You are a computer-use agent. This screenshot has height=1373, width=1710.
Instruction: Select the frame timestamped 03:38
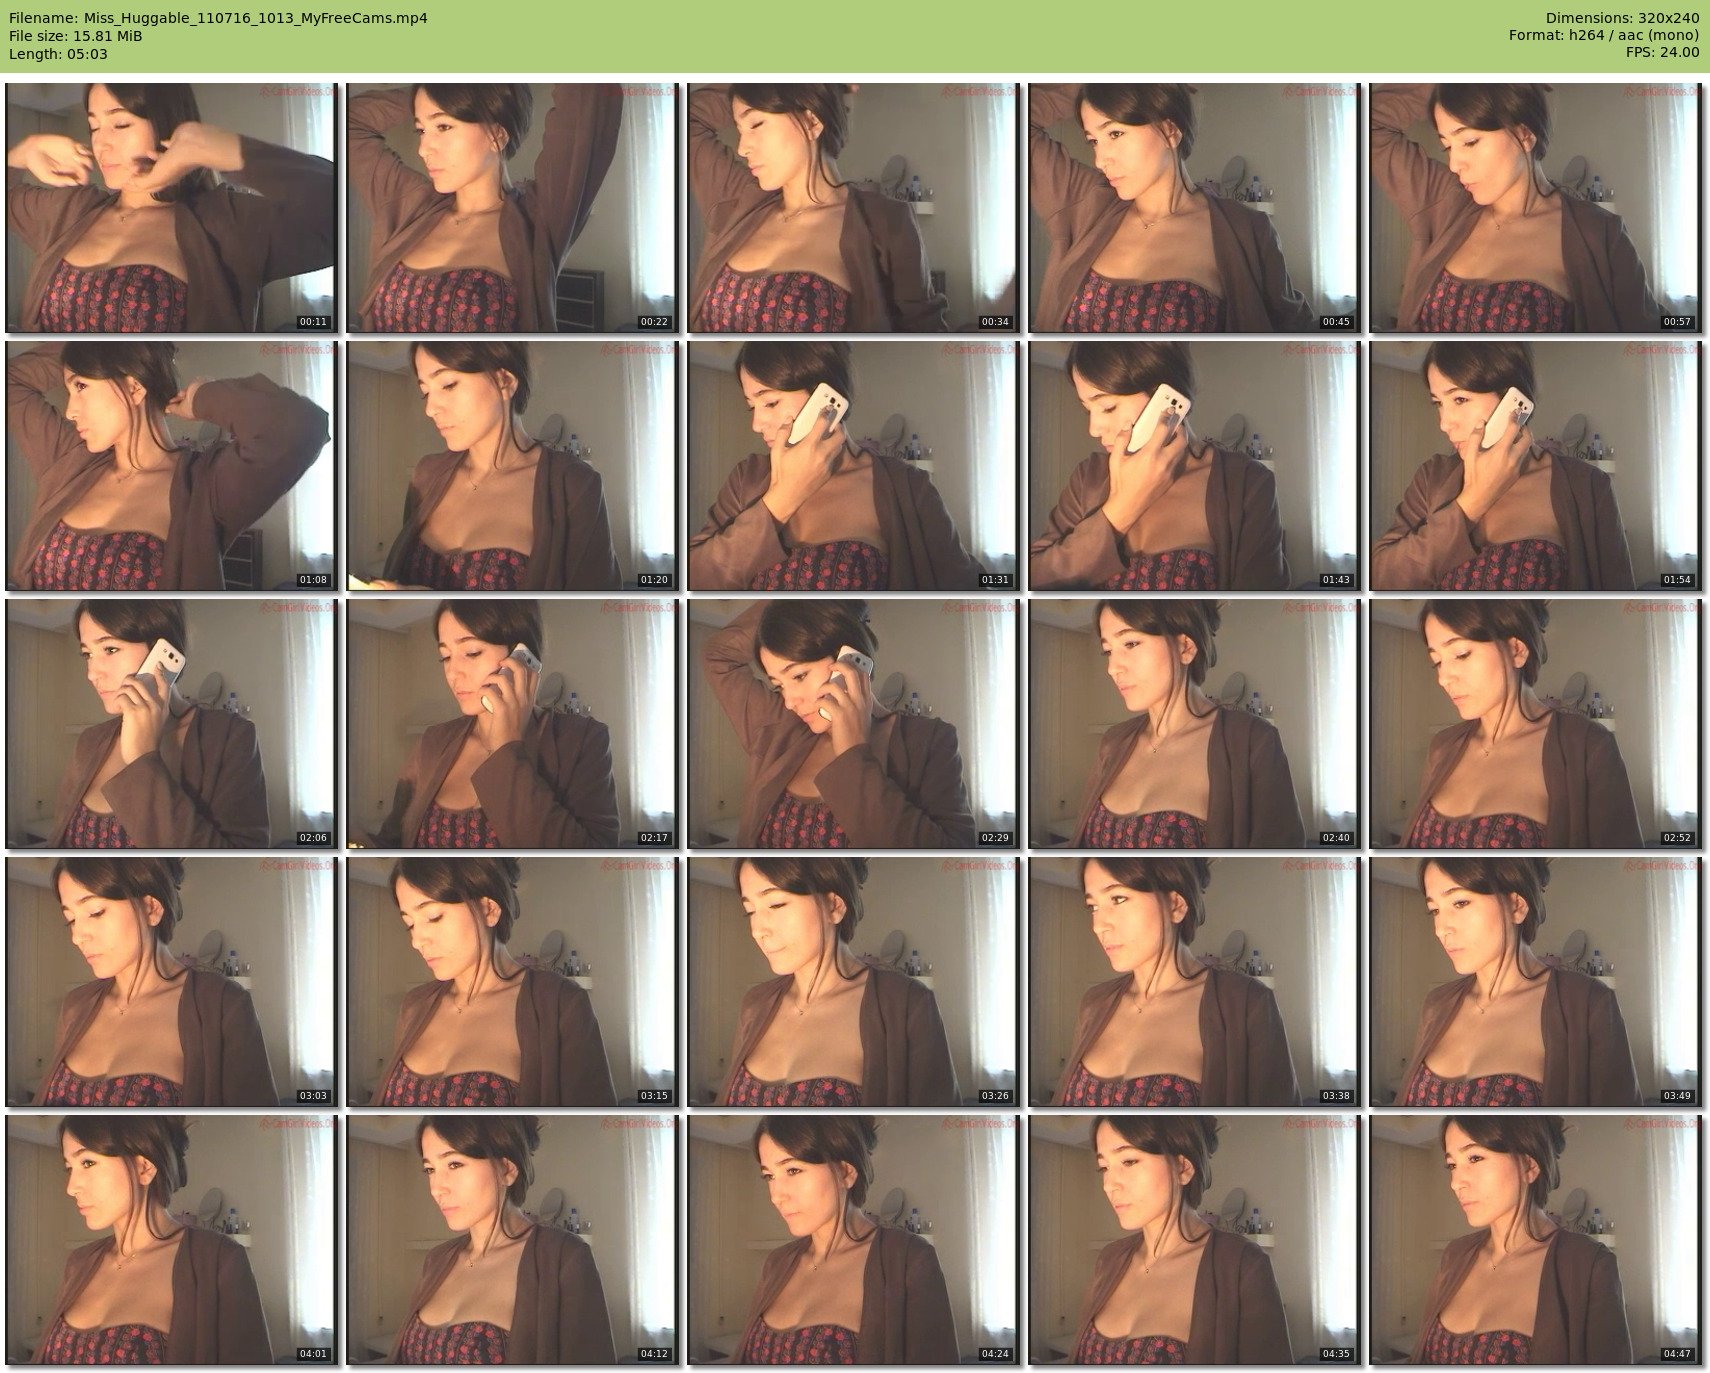point(1194,982)
